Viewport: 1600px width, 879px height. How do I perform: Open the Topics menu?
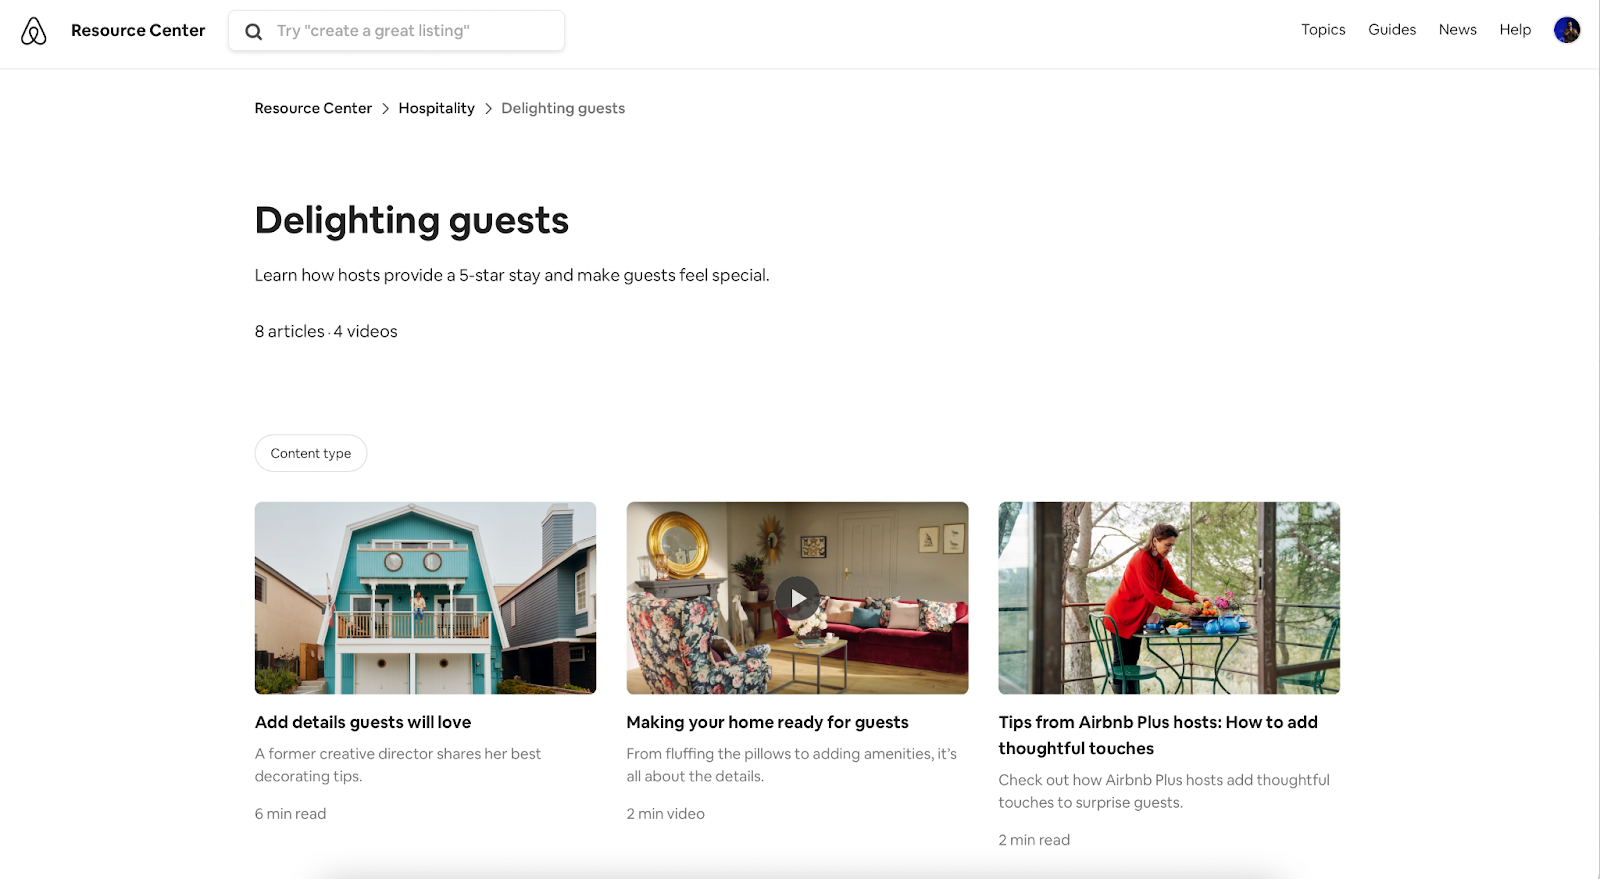click(1322, 30)
